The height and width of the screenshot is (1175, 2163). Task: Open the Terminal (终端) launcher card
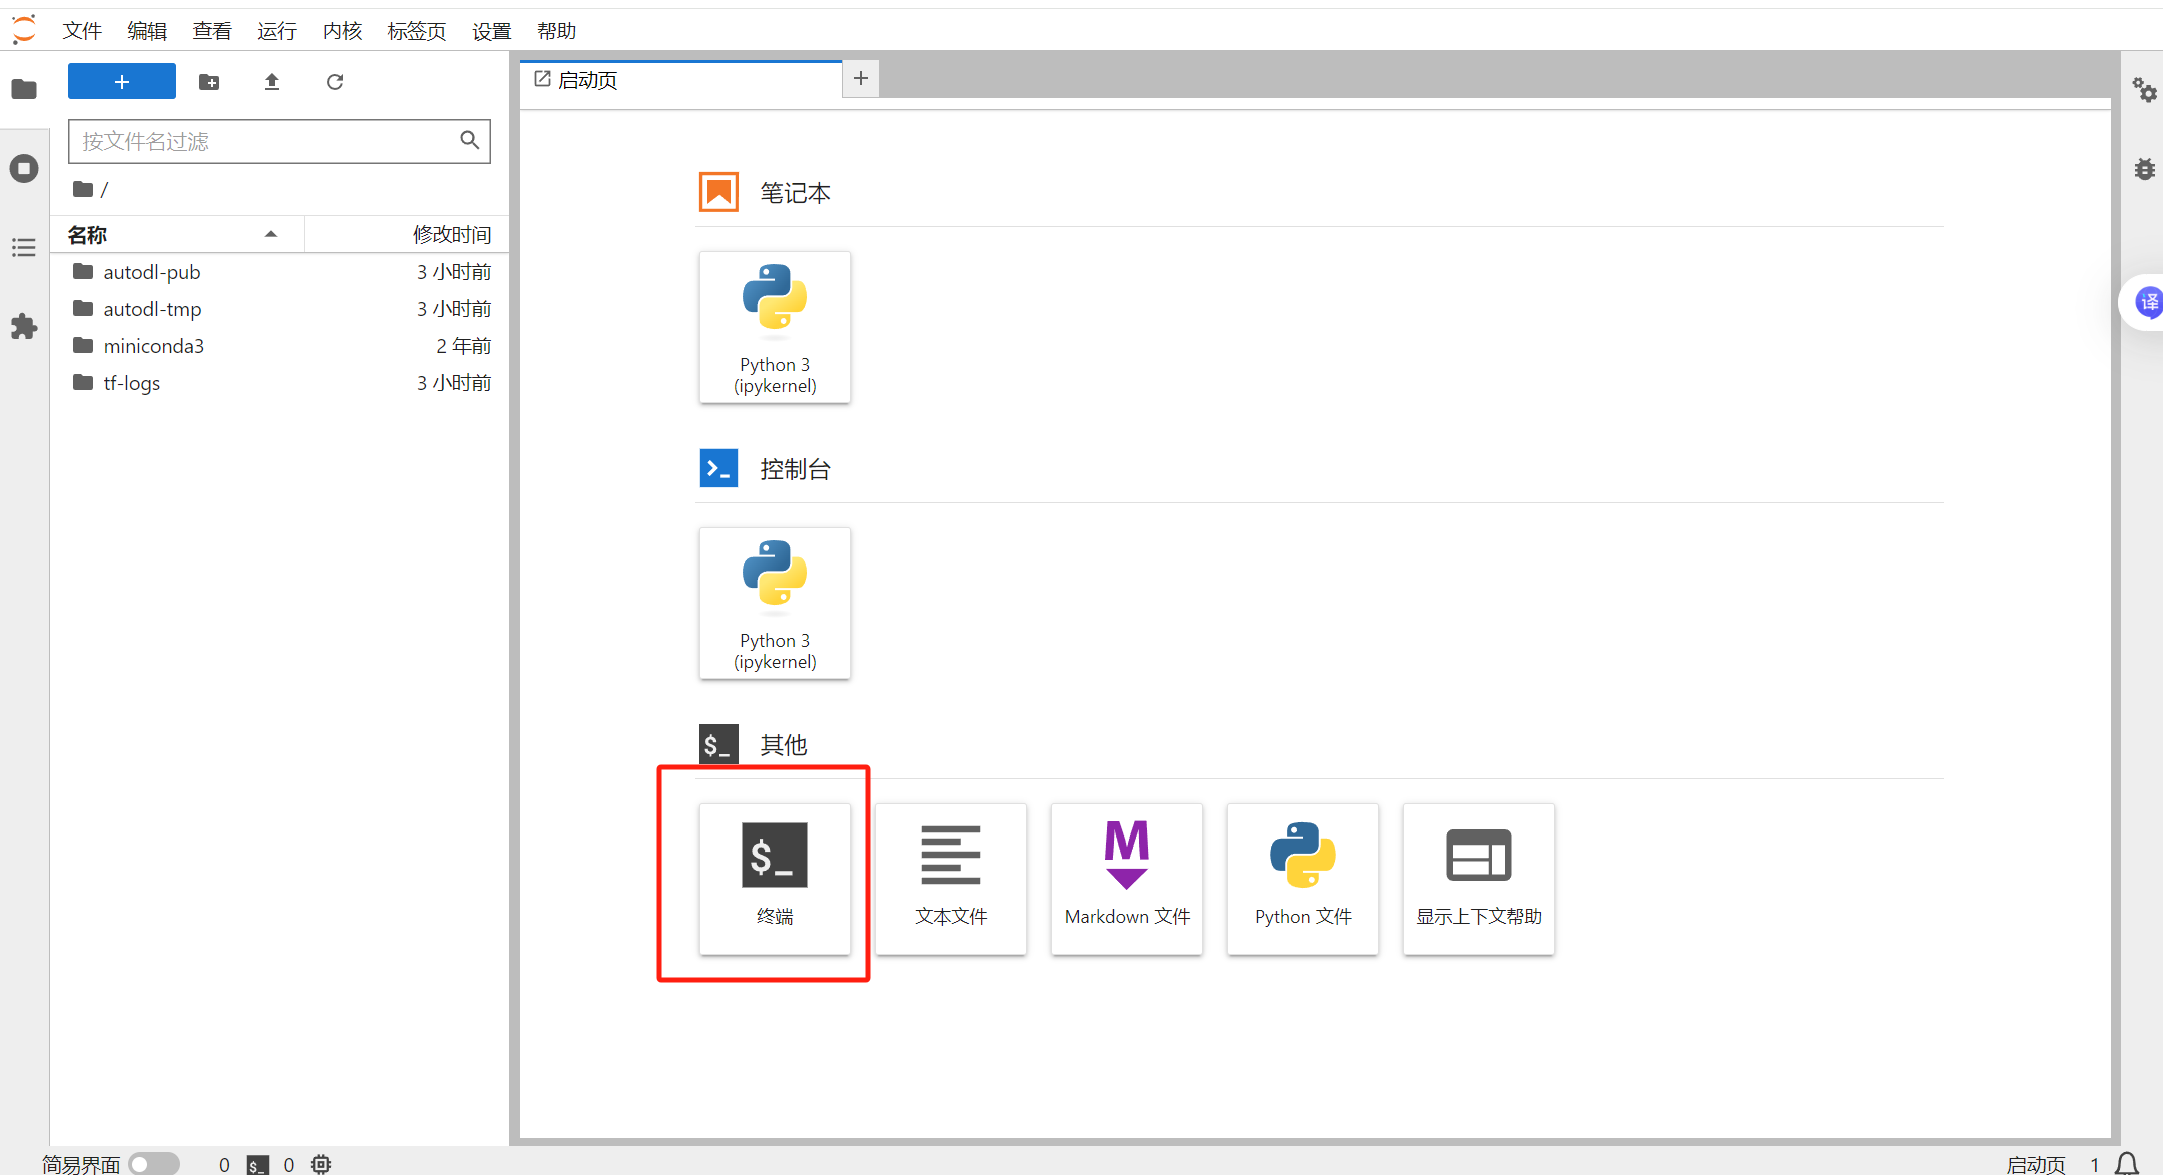coord(774,878)
